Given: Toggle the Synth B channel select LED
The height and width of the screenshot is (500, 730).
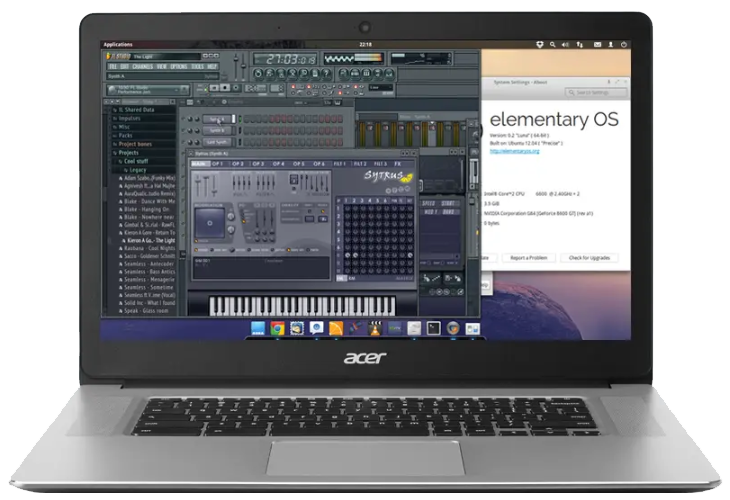Looking at the screenshot, I should 240,131.
